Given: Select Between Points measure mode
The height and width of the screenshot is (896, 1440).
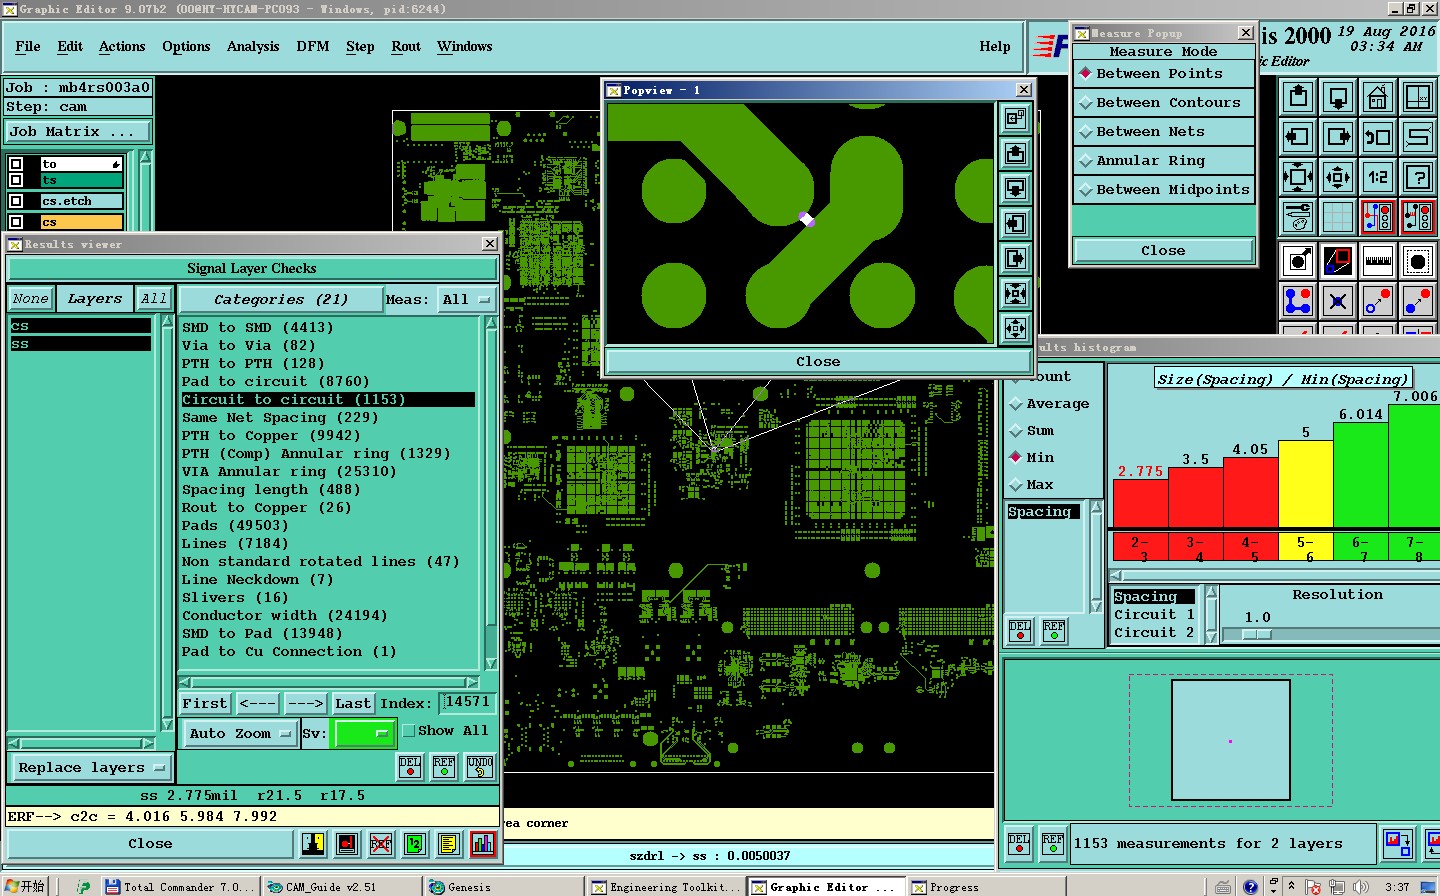Looking at the screenshot, I should coord(1164,74).
